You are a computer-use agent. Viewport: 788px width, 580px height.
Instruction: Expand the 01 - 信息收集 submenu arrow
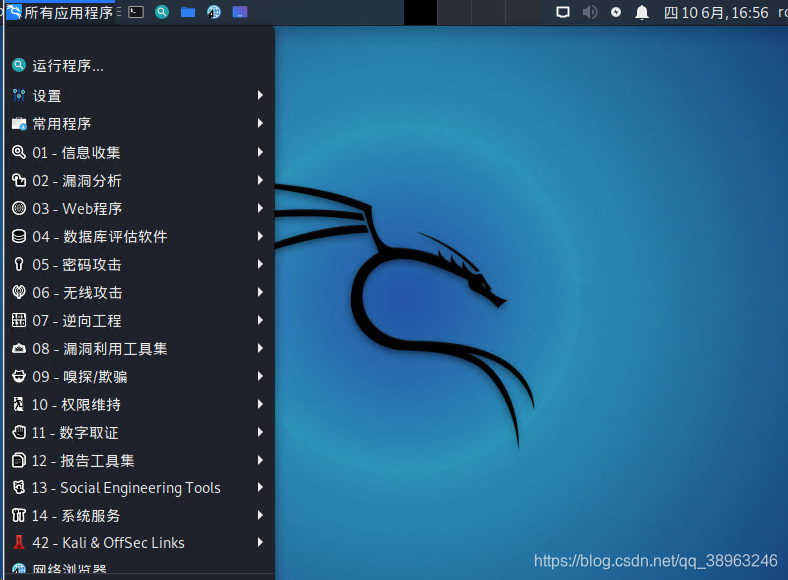pyautogui.click(x=260, y=152)
